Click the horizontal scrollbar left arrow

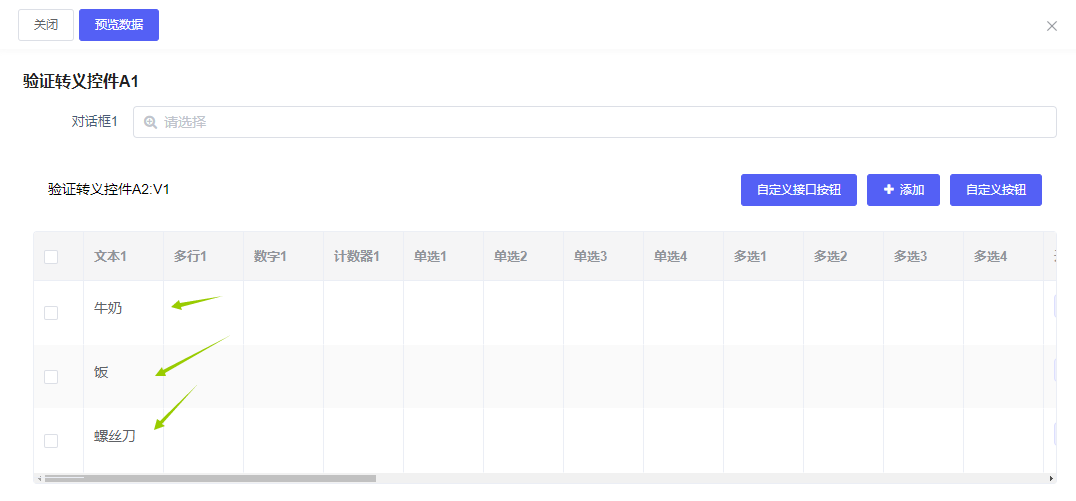coord(39,479)
